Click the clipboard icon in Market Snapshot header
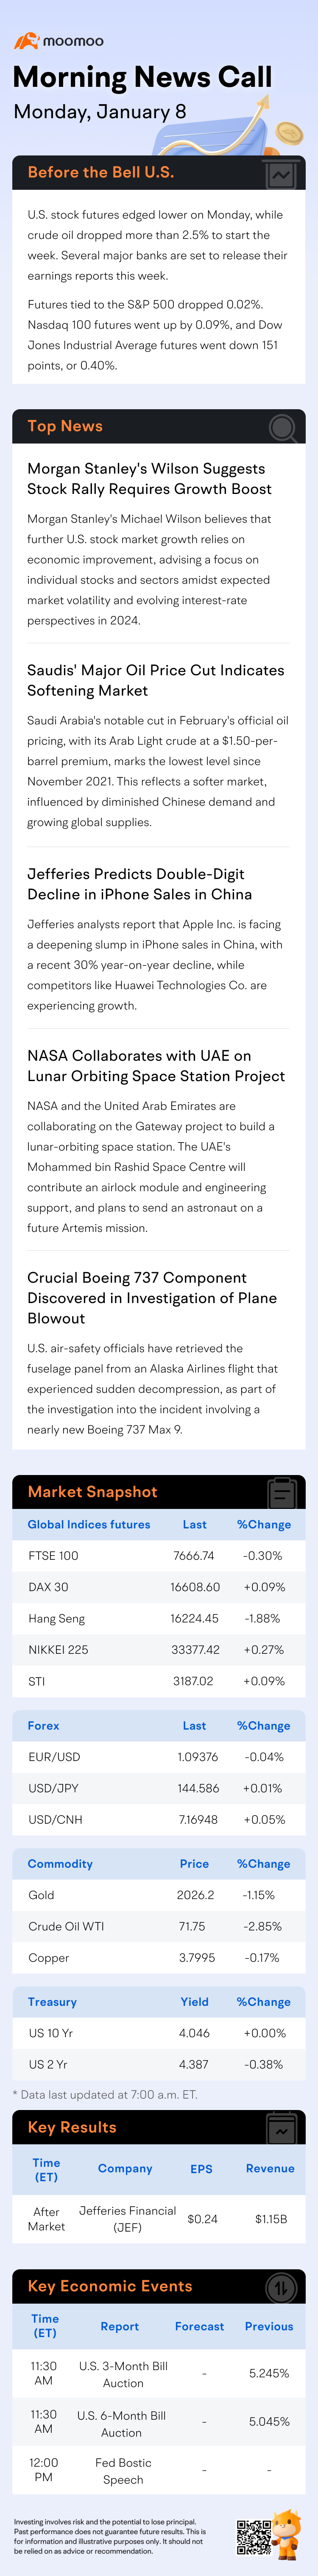This screenshot has width=318, height=2576. coord(282,1493)
